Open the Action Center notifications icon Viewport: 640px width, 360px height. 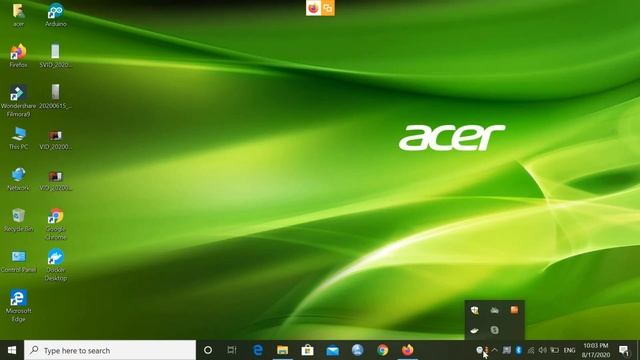click(624, 350)
